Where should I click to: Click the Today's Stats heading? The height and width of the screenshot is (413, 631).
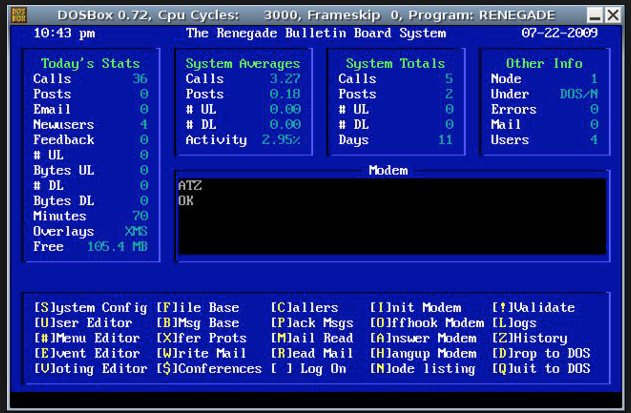pos(90,64)
